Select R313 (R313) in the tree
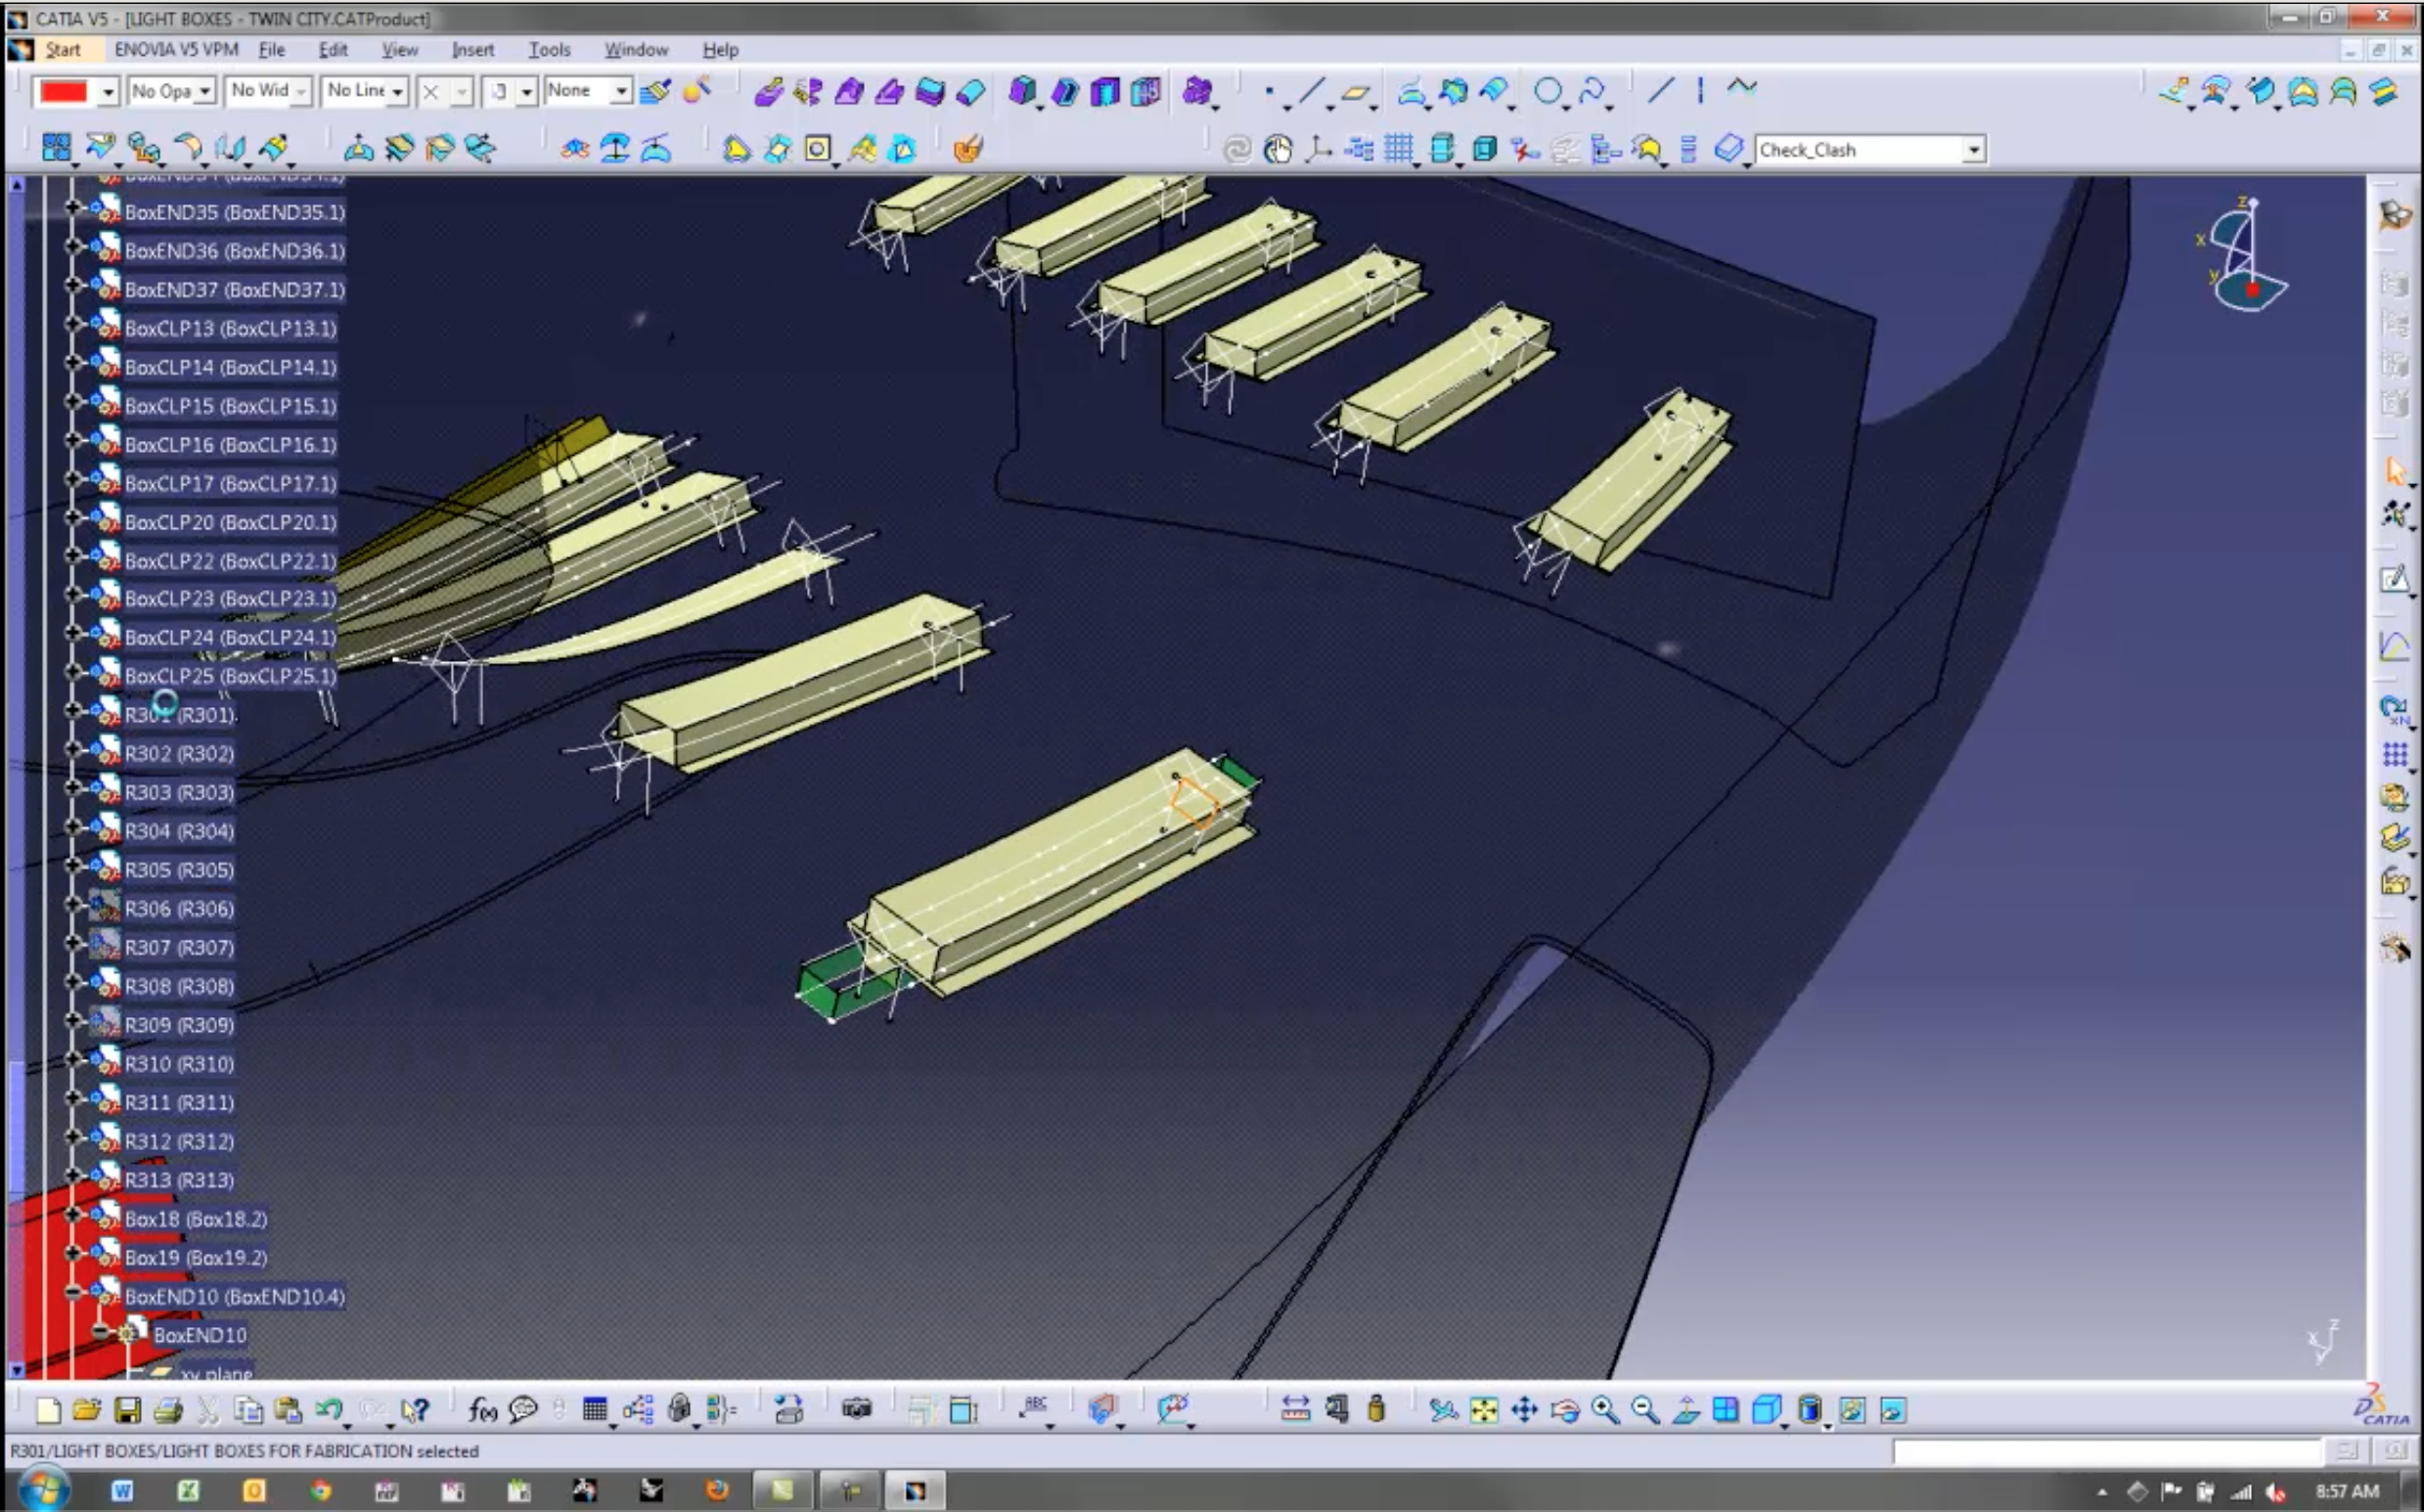The height and width of the screenshot is (1512, 2424). (x=179, y=1180)
